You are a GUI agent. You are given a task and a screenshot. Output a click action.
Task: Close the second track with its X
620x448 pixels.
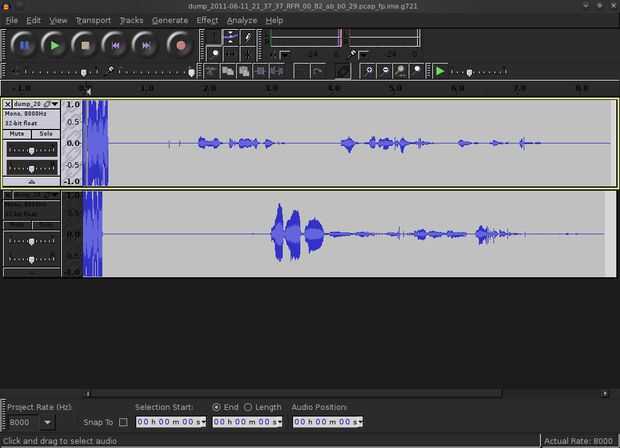pos(8,196)
